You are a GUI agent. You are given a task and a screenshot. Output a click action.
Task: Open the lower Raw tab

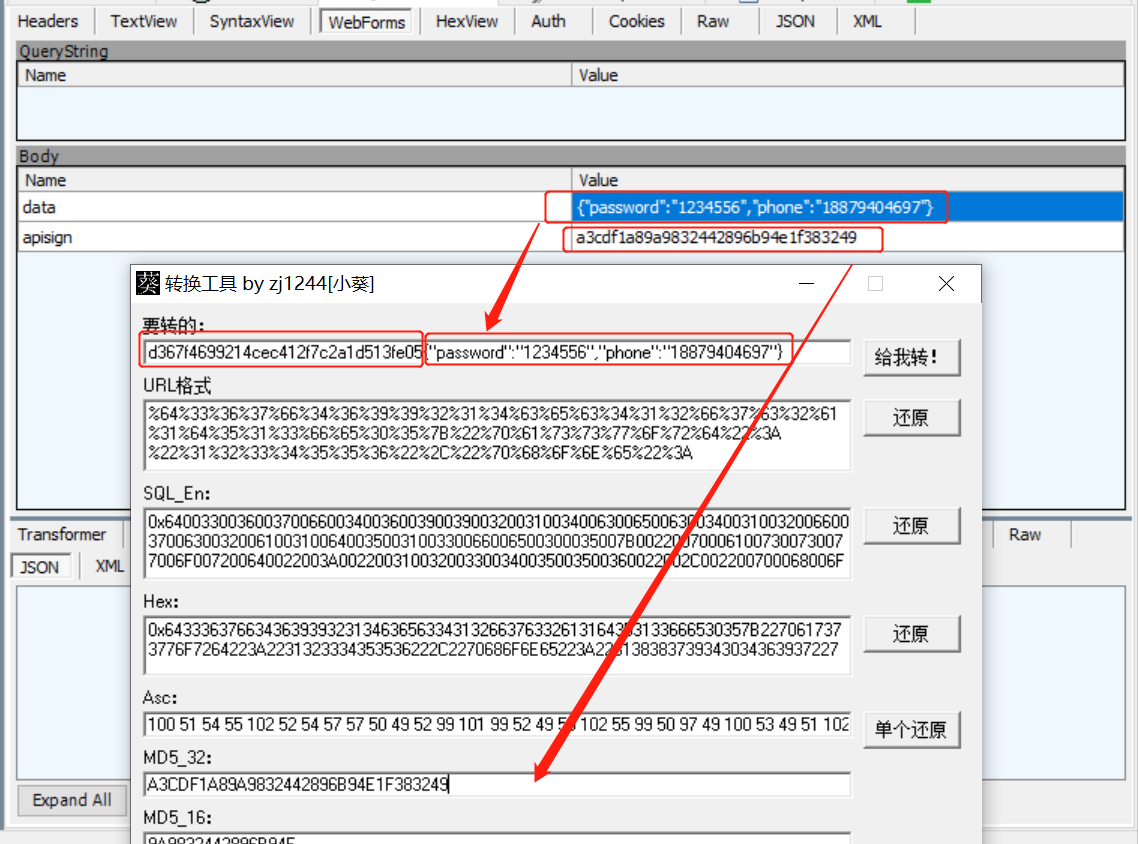[x=1025, y=535]
